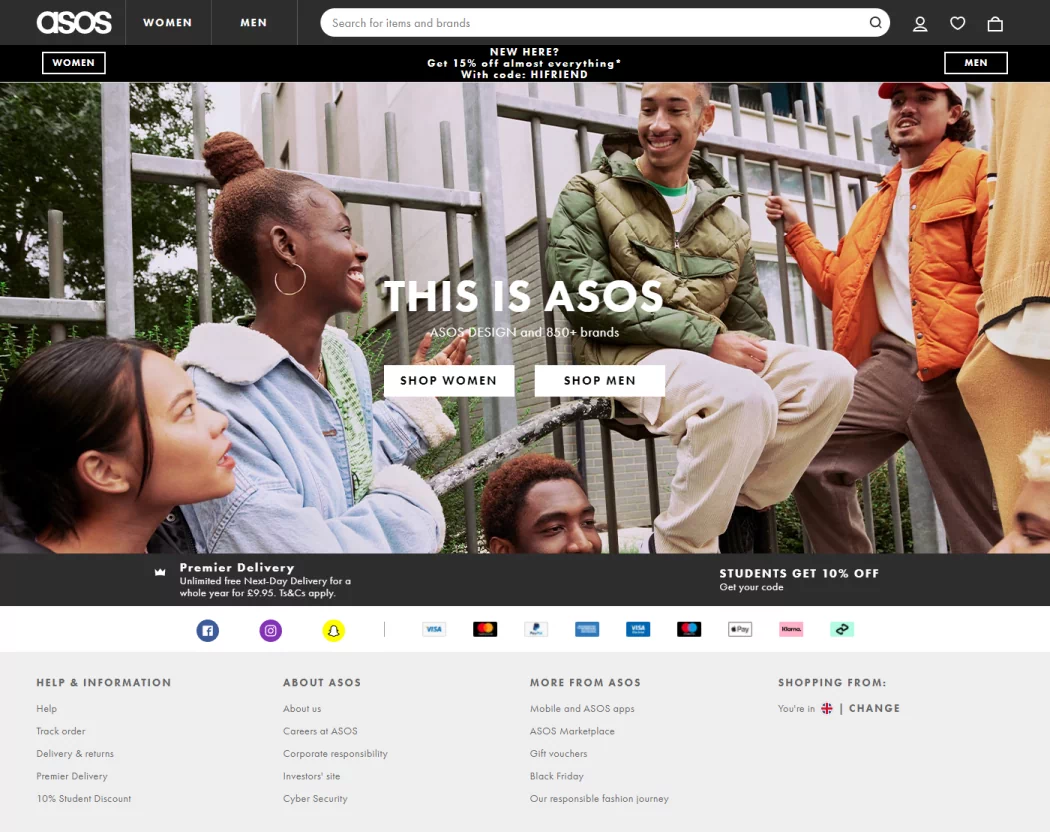
Task: Open ASOS Snapchat icon
Action: coord(333,630)
